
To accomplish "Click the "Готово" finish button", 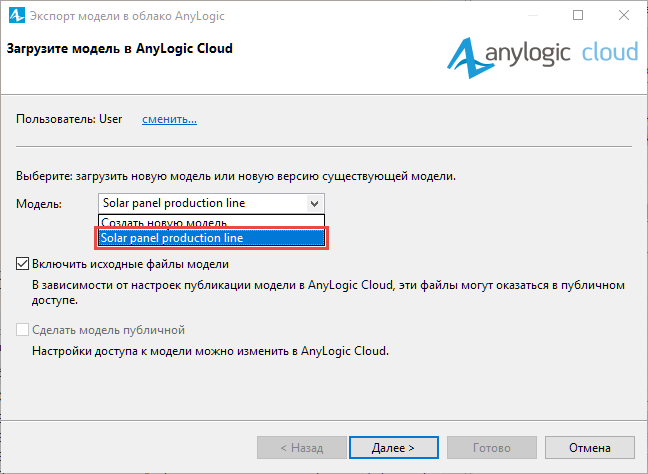I will pyautogui.click(x=492, y=448).
